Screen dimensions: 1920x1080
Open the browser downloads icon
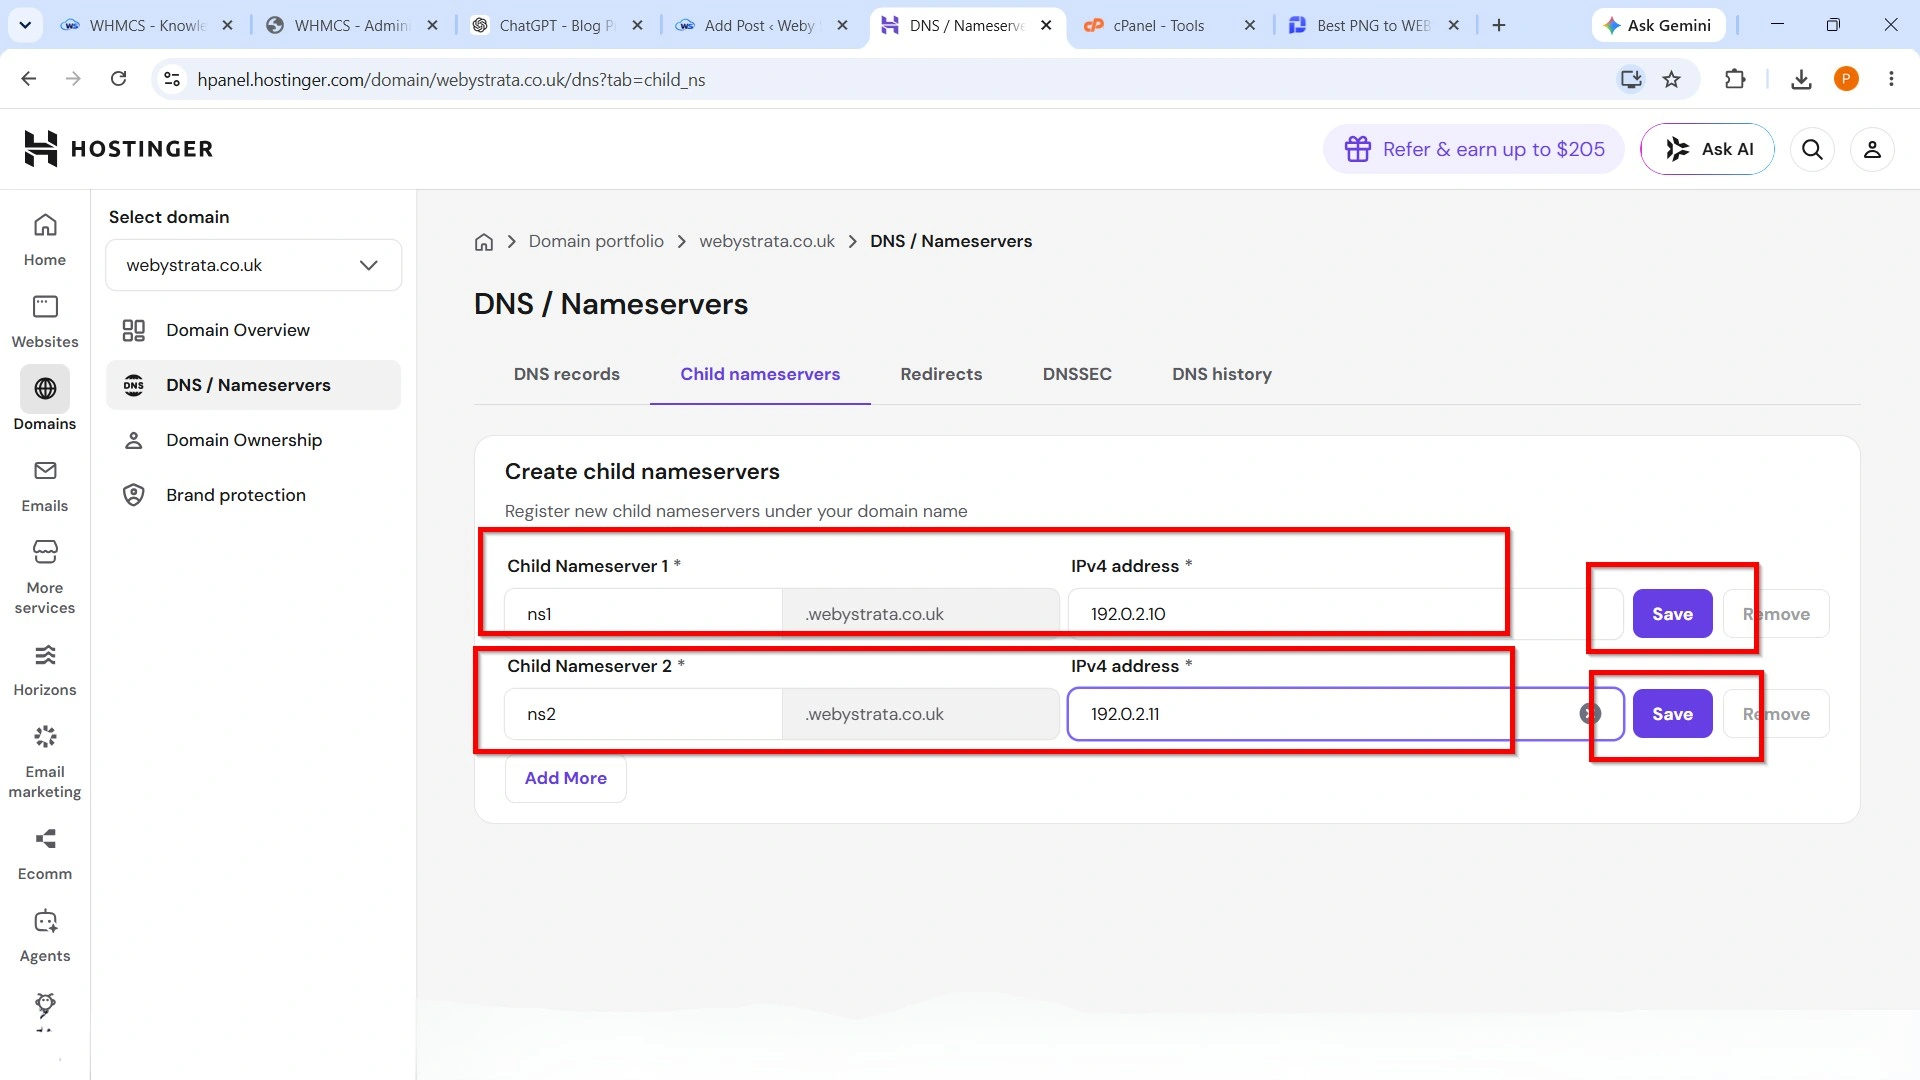tap(1801, 79)
